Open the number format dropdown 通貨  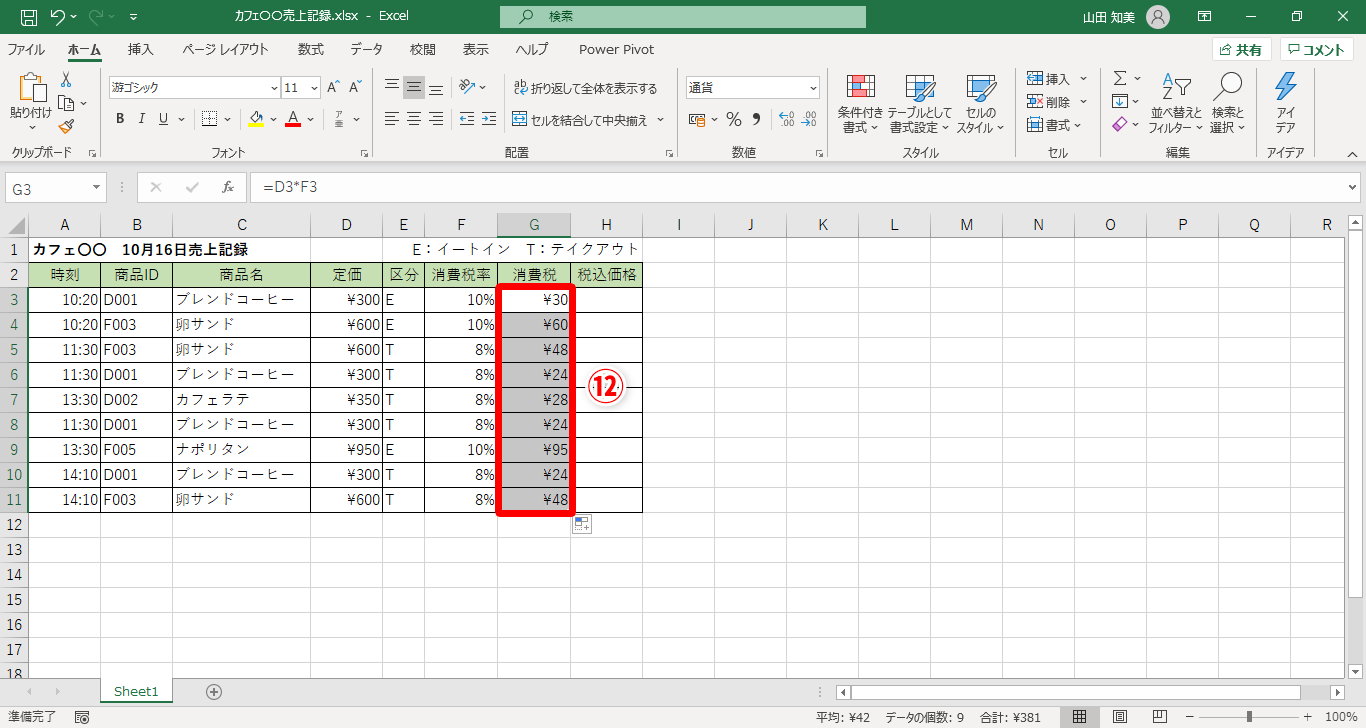(812, 88)
